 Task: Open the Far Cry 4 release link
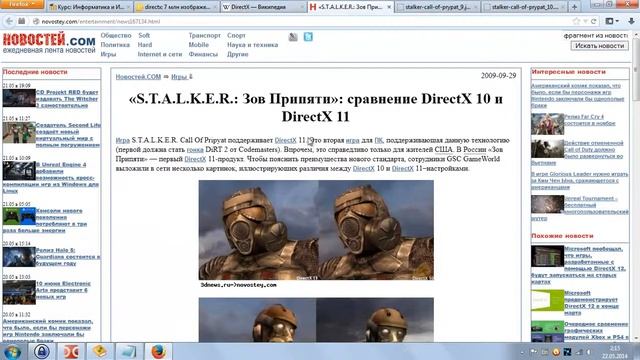point(590,120)
